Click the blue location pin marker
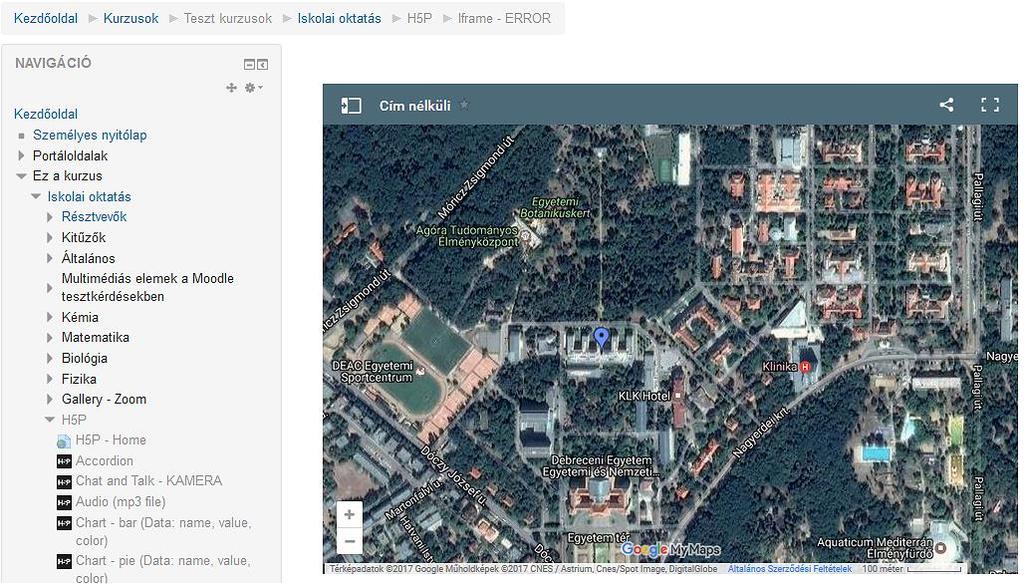The height and width of the screenshot is (584, 1024). (601, 338)
